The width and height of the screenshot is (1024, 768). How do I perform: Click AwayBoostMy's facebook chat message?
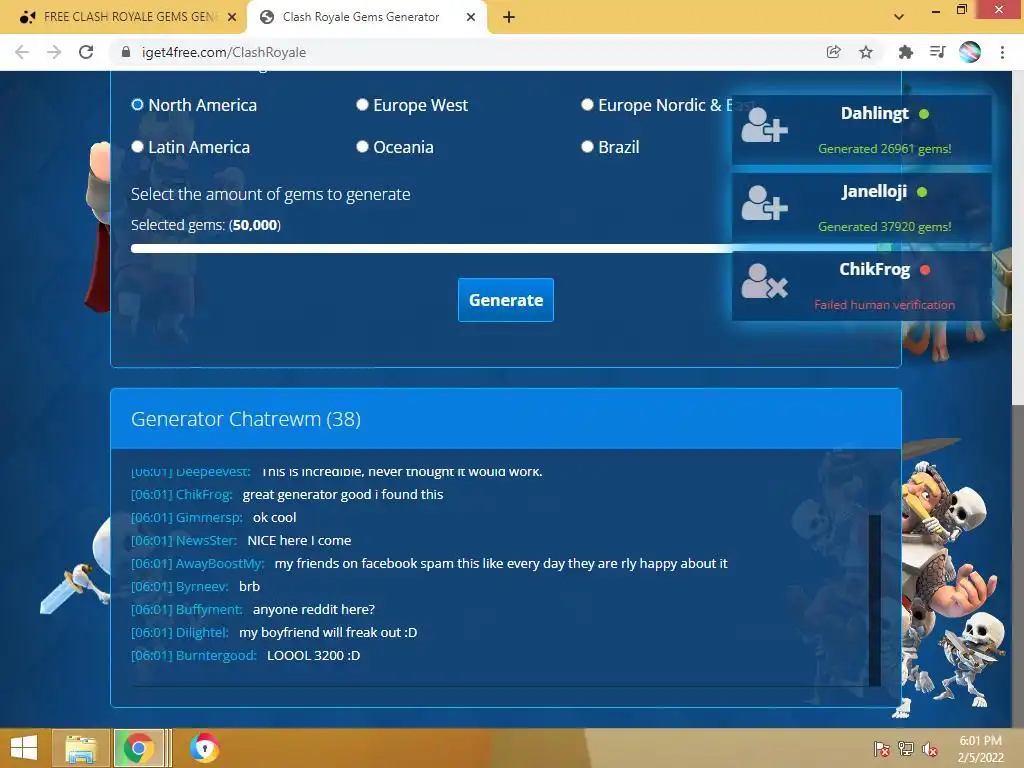501,563
